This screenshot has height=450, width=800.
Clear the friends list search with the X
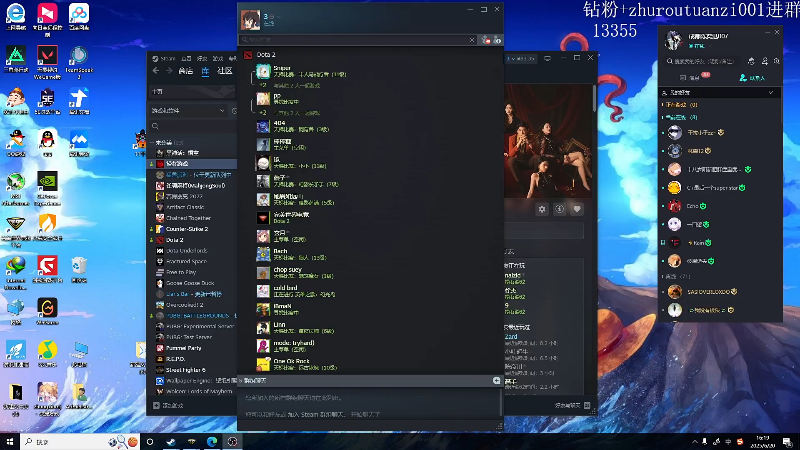[472, 40]
